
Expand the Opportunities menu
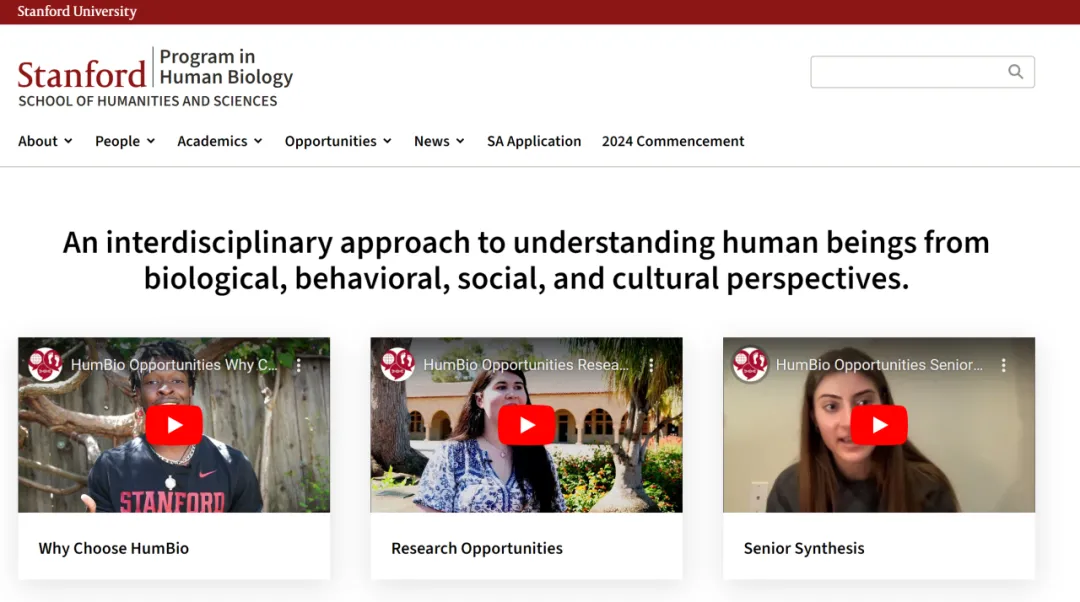pyautogui.click(x=338, y=141)
